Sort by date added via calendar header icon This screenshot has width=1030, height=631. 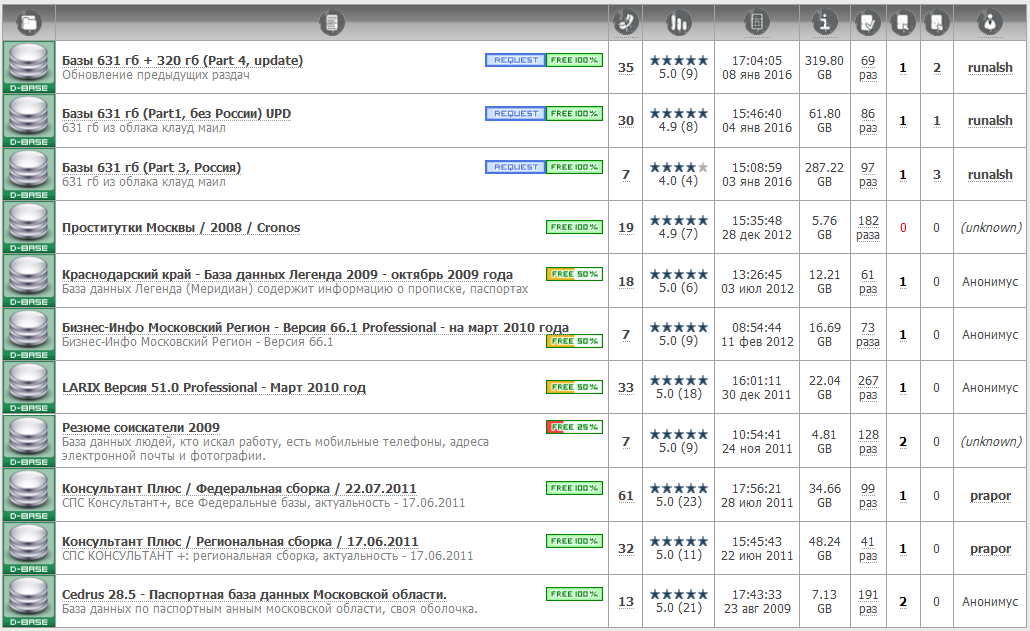click(757, 23)
